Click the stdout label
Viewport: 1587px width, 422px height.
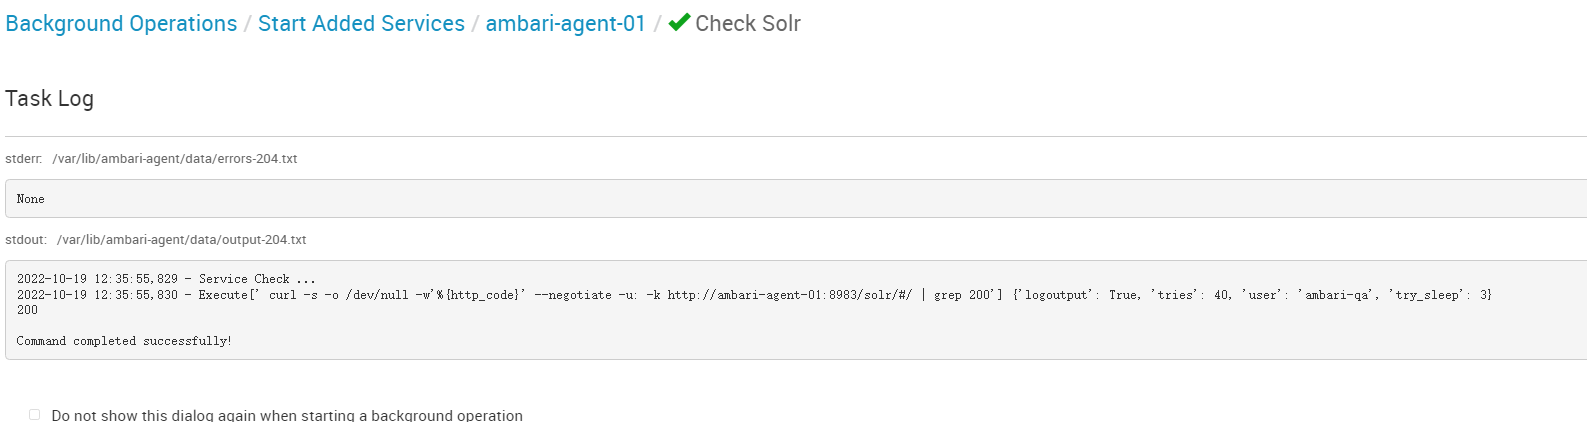coord(26,240)
